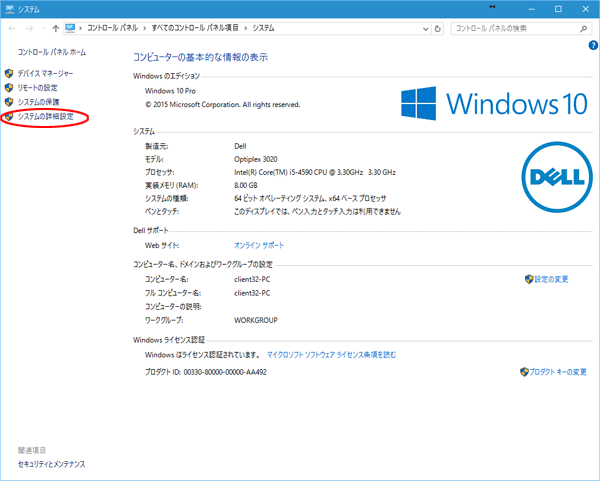Click shield icon beside プロダクト キーの変更
Image resolution: width=600 pixels, height=481 pixels.
[x=524, y=372]
